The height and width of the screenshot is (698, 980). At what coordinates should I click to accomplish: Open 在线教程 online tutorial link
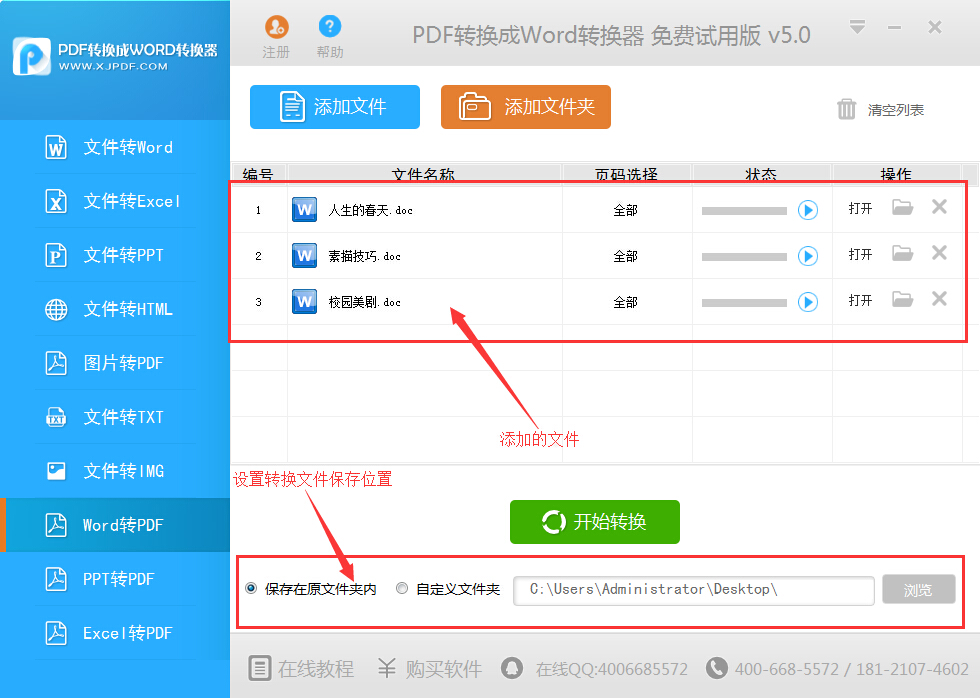click(x=301, y=669)
